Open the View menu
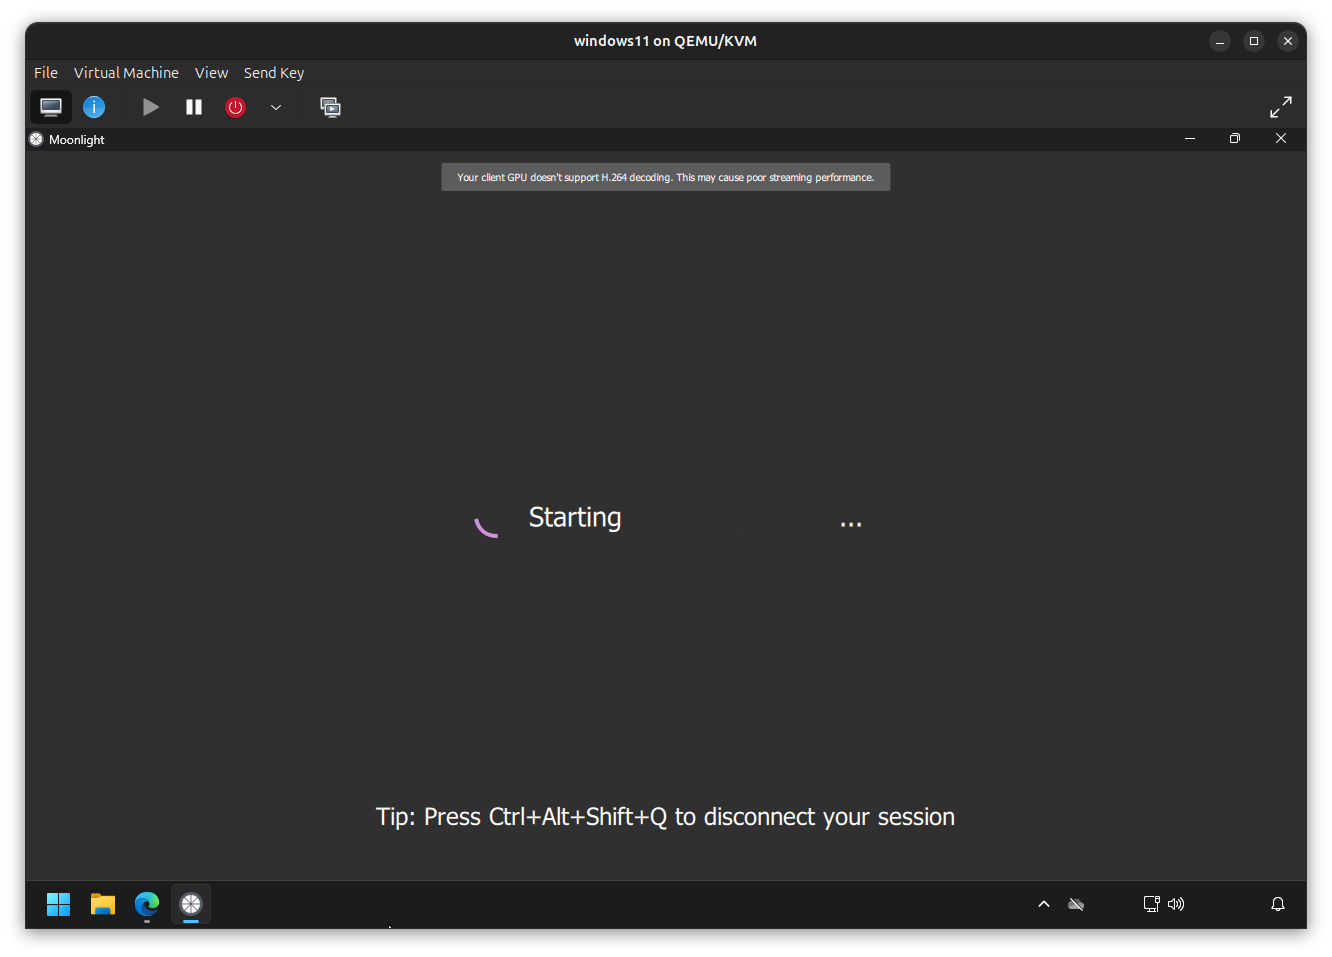Image resolution: width=1332 pixels, height=957 pixels. click(211, 72)
